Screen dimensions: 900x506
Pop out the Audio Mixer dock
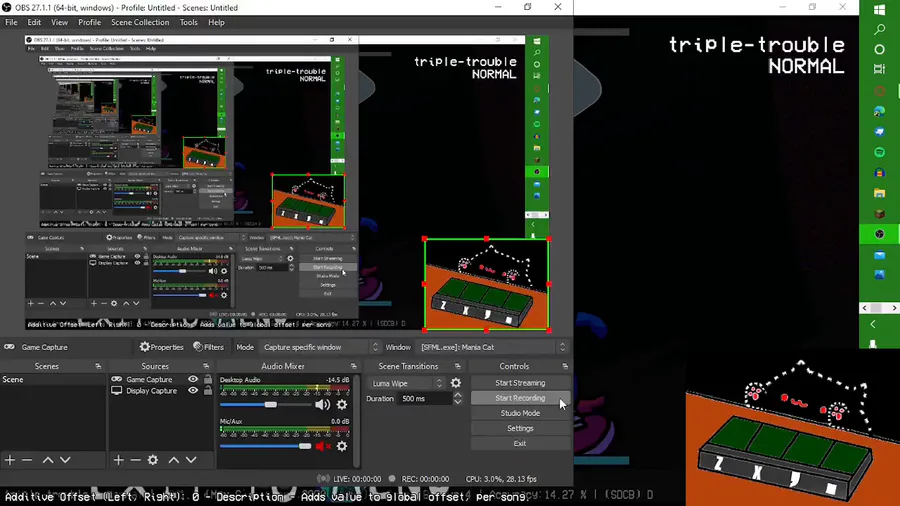point(354,366)
